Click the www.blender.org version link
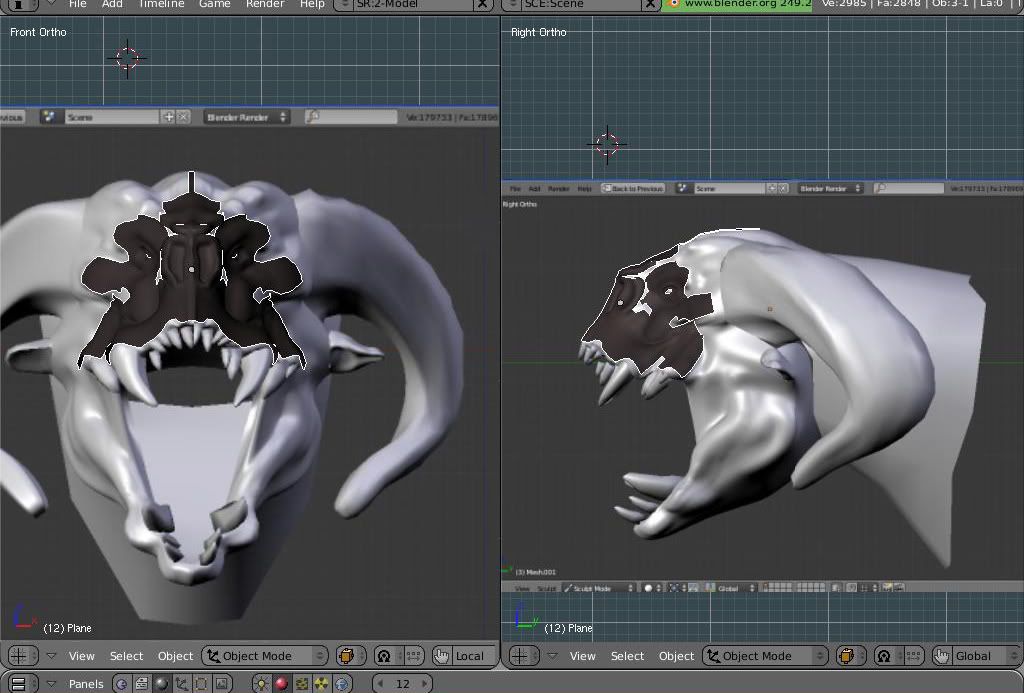1024x693 pixels. coord(740,4)
